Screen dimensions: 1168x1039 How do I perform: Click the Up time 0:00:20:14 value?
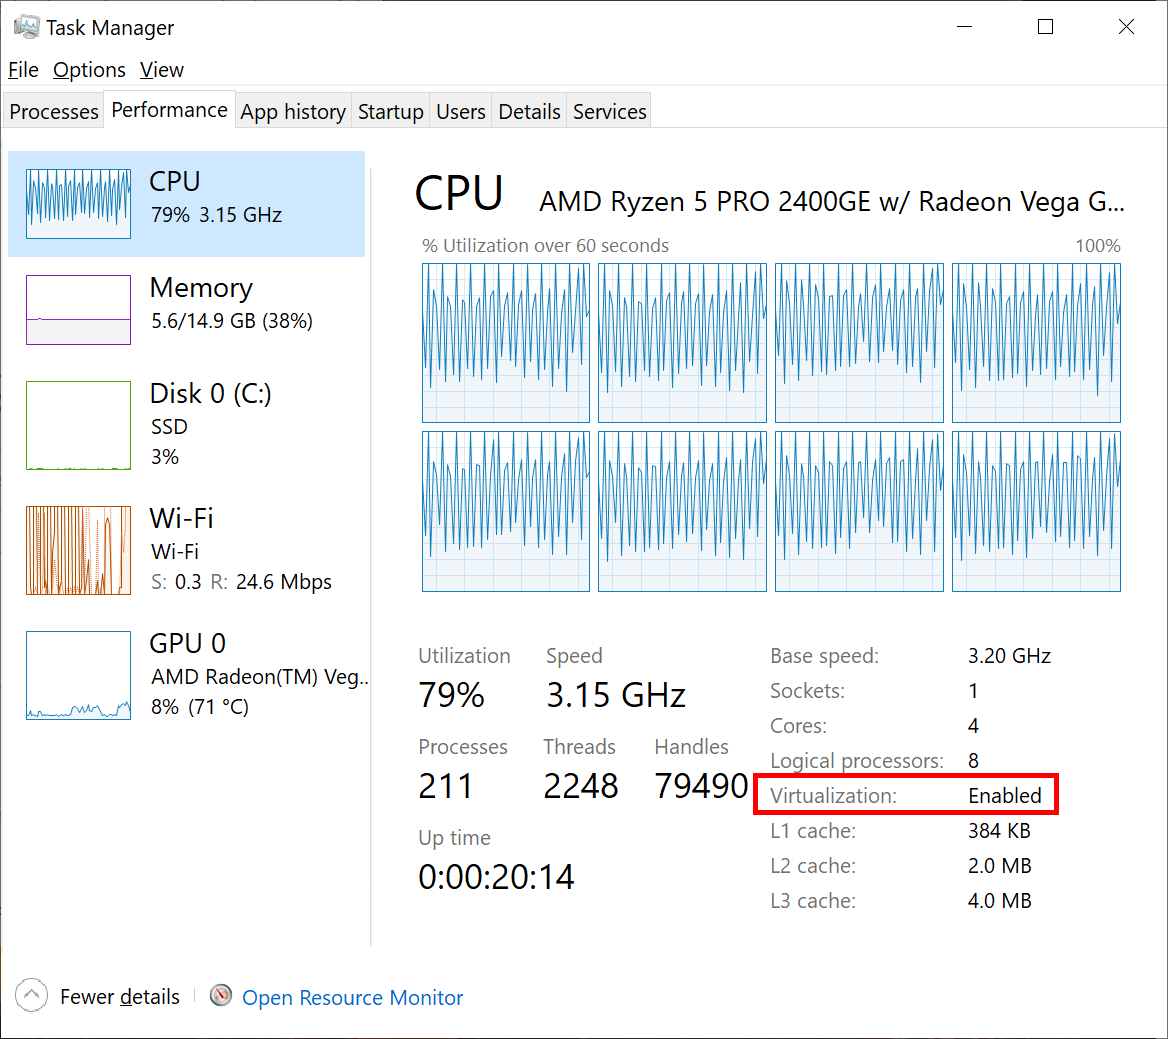point(496,877)
